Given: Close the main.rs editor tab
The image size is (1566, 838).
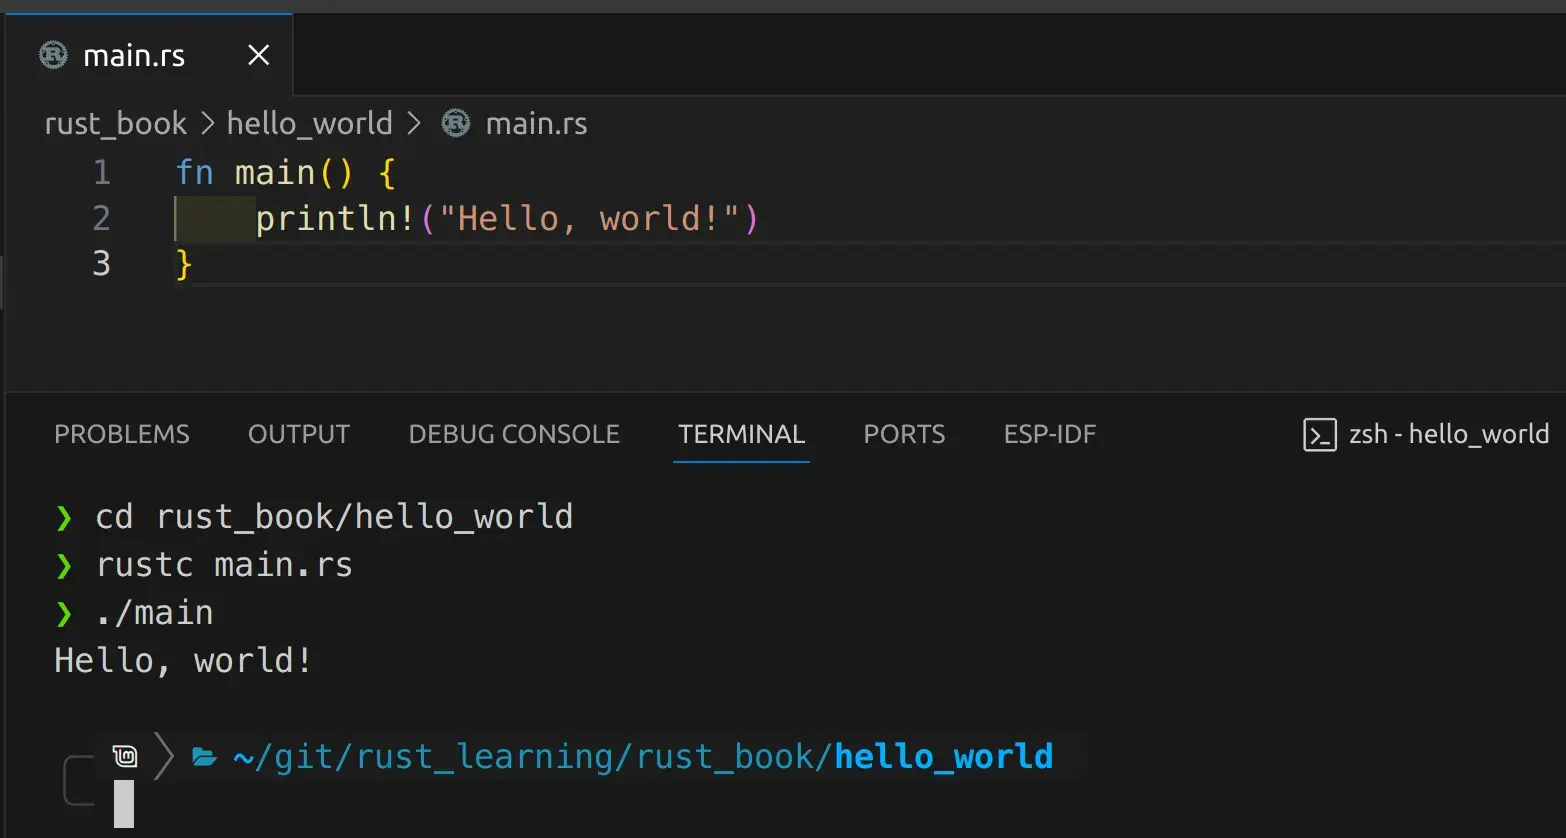Looking at the screenshot, I should coord(258,55).
